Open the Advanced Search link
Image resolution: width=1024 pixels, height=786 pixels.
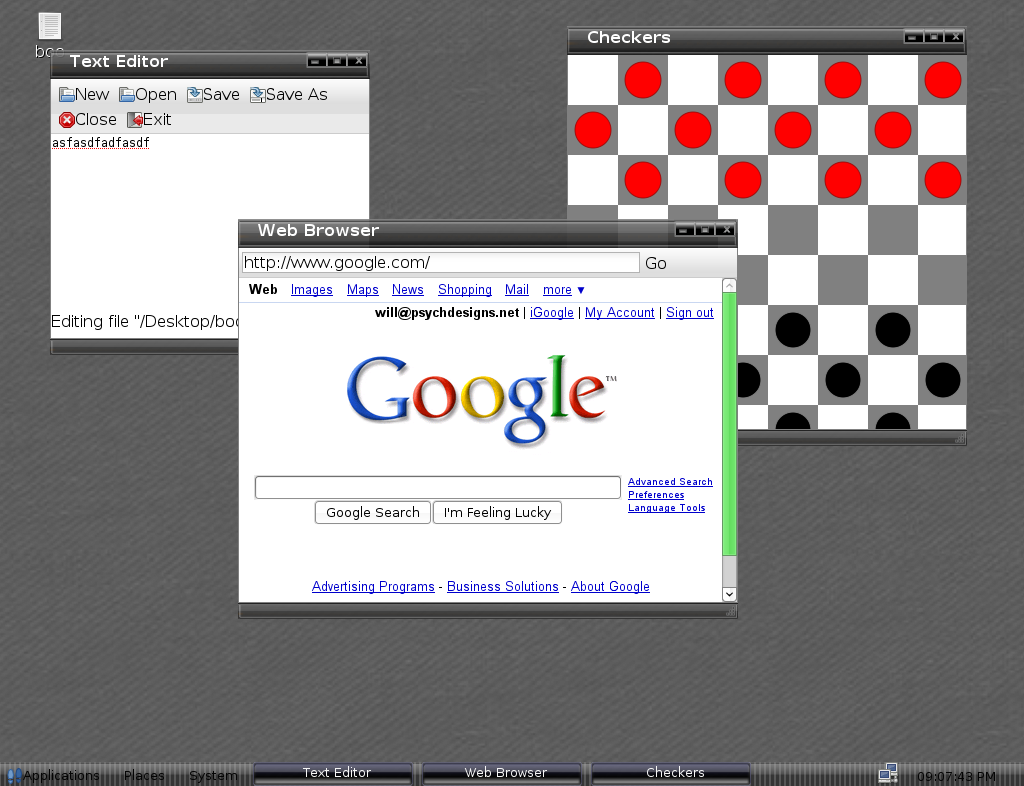coord(670,482)
